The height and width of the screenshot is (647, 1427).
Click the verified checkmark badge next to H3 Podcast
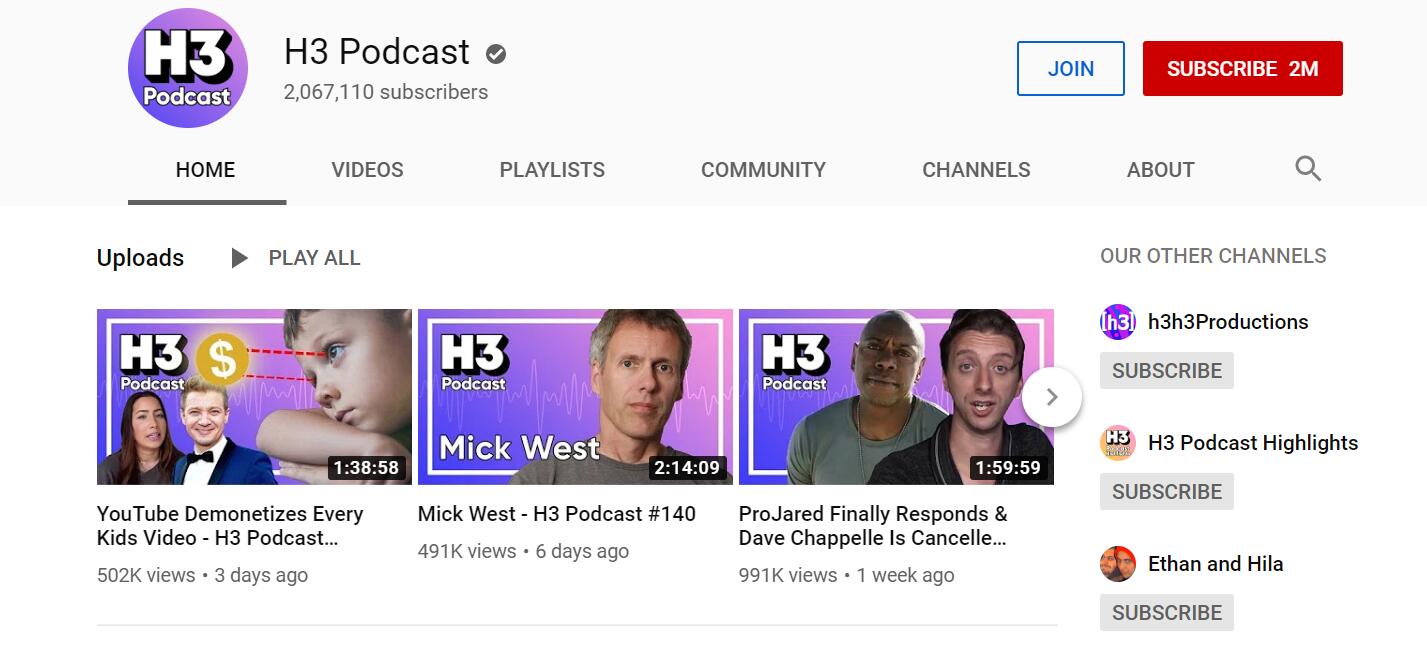496,54
